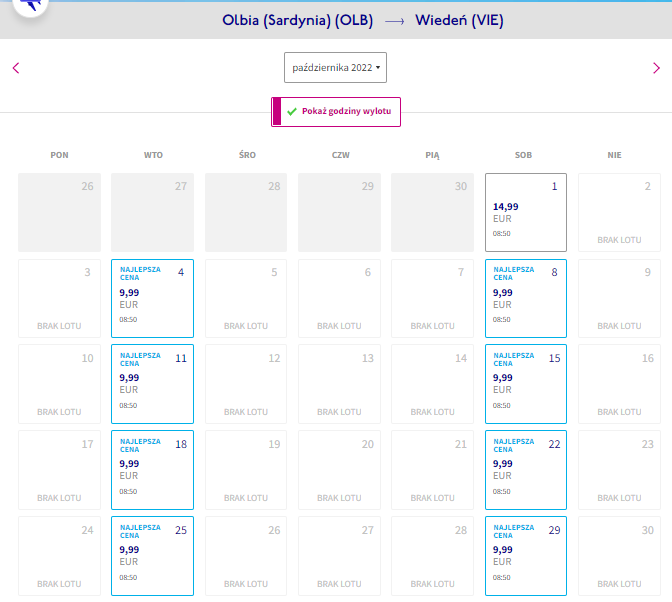The width and height of the screenshot is (672, 602).
Task: Pick the October 22 flight cell
Action: [526, 470]
